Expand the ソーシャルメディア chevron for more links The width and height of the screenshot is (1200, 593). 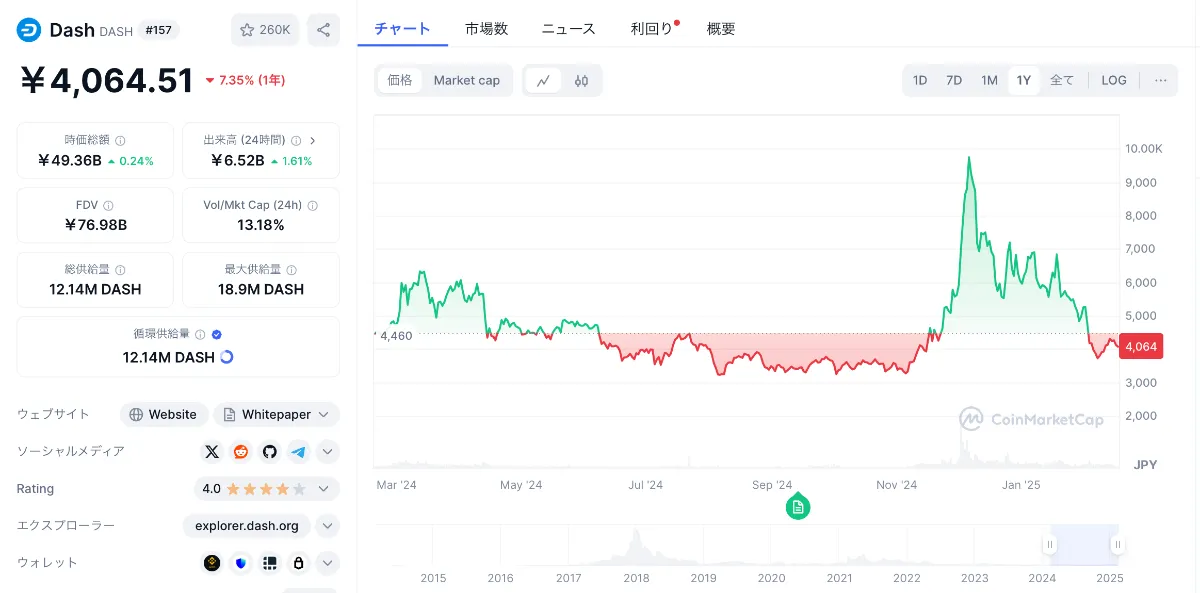327,451
